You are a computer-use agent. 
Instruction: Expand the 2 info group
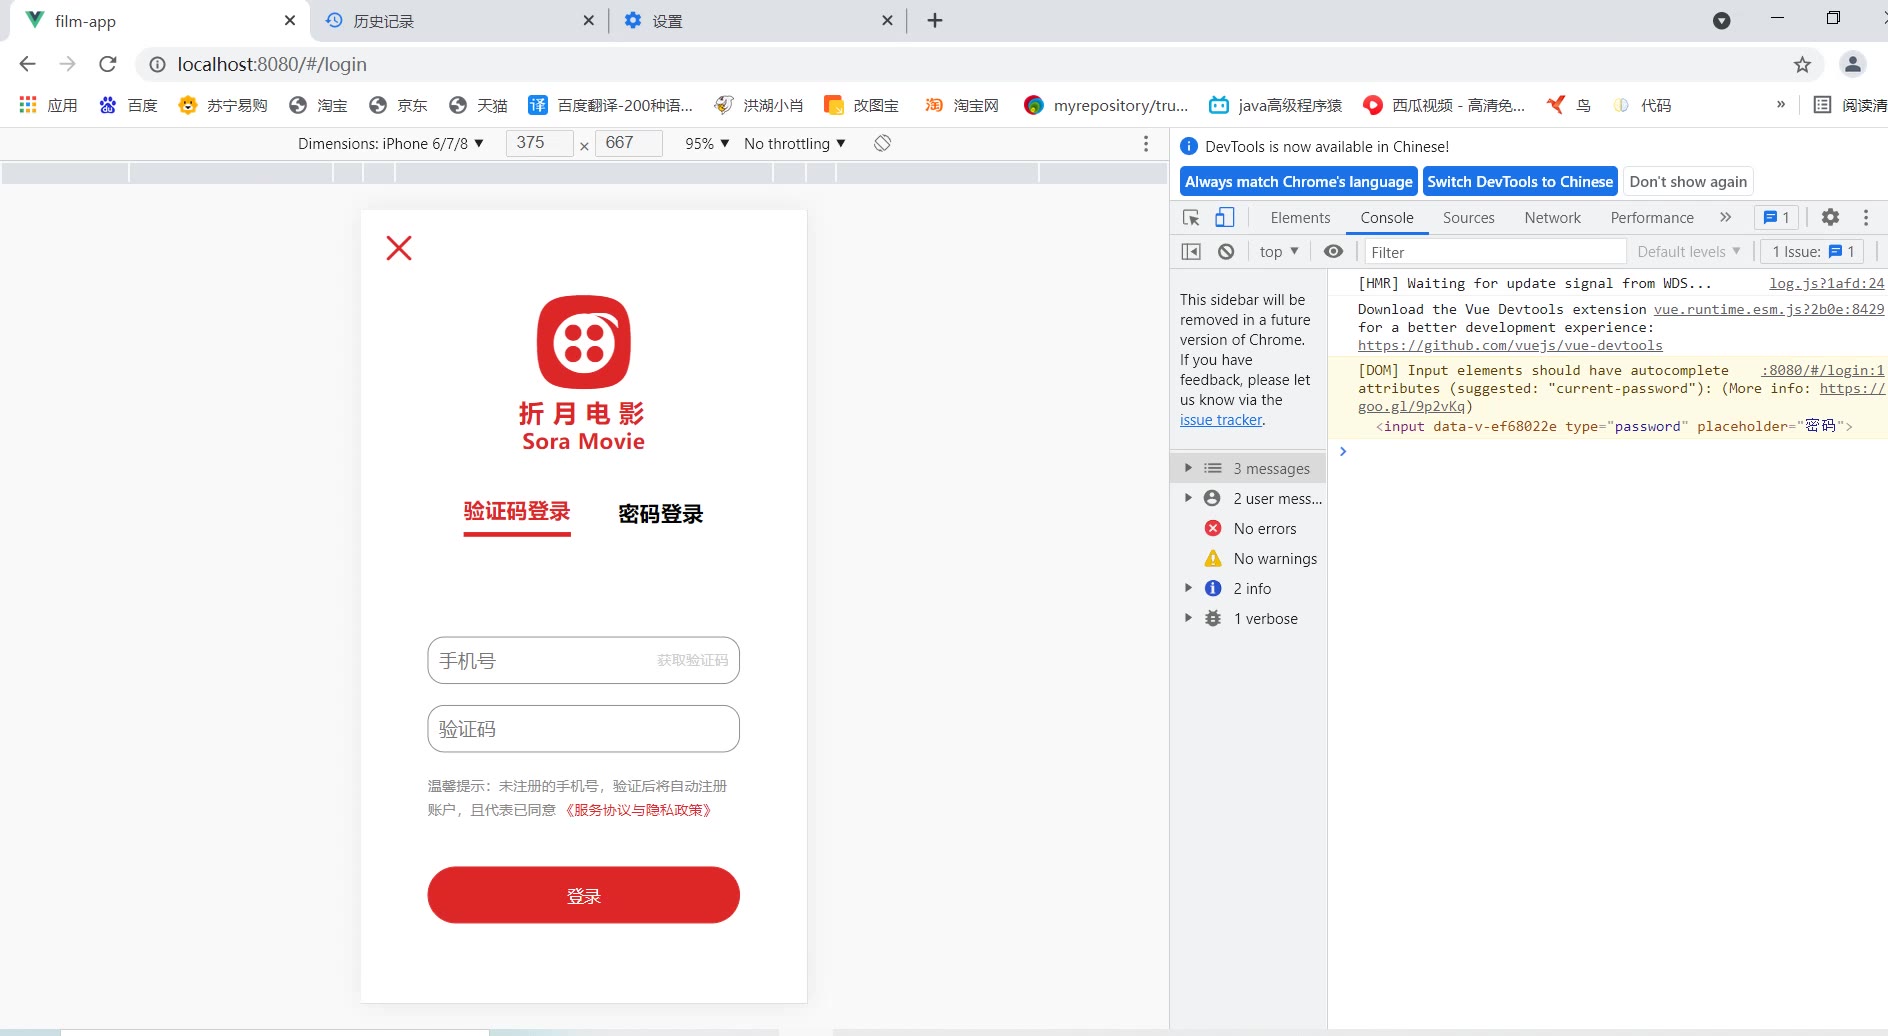(1248, 588)
